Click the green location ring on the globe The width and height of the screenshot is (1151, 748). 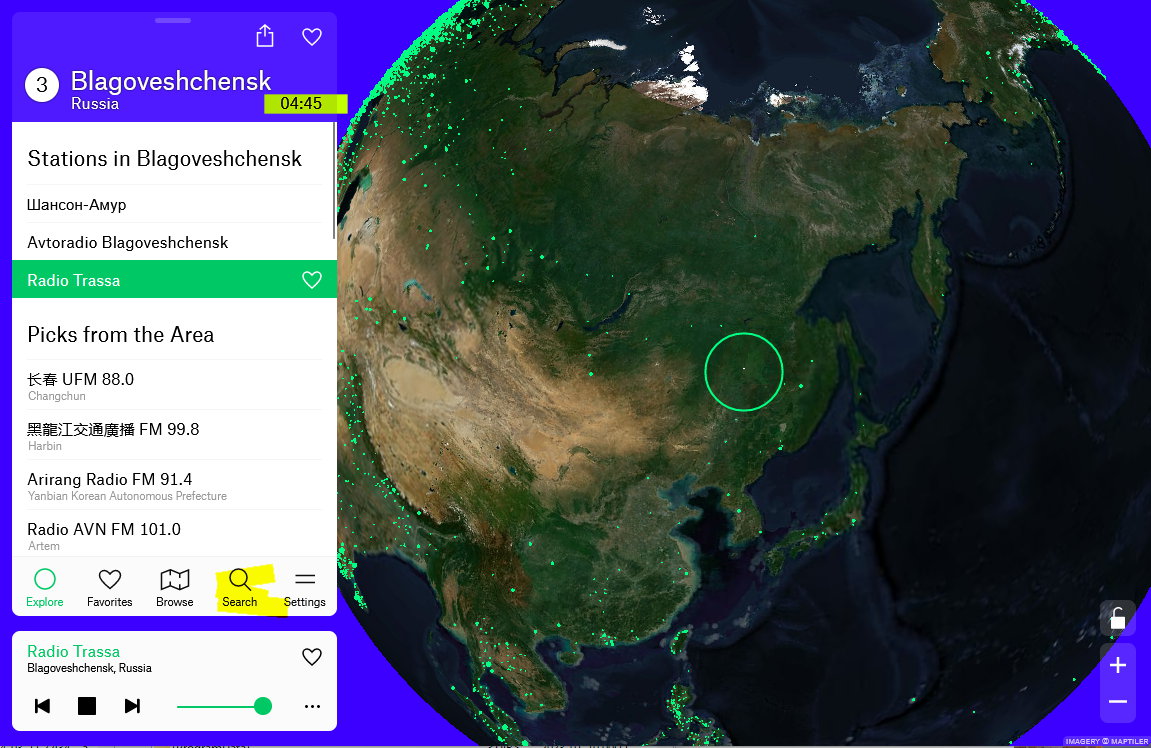click(744, 371)
